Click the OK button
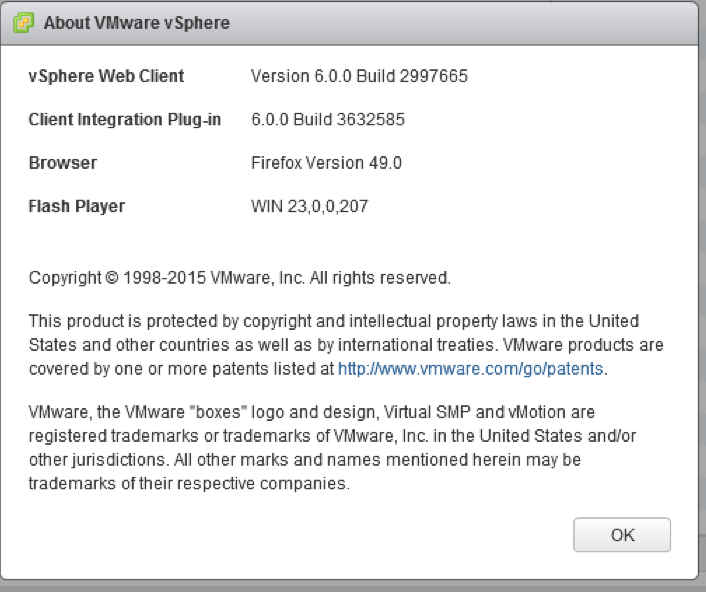The image size is (706, 592). [x=622, y=535]
